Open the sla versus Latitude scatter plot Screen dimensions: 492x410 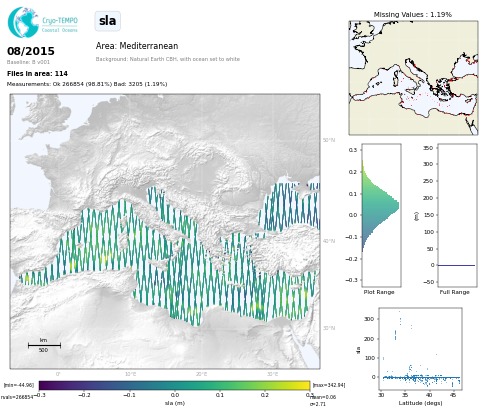(420, 349)
